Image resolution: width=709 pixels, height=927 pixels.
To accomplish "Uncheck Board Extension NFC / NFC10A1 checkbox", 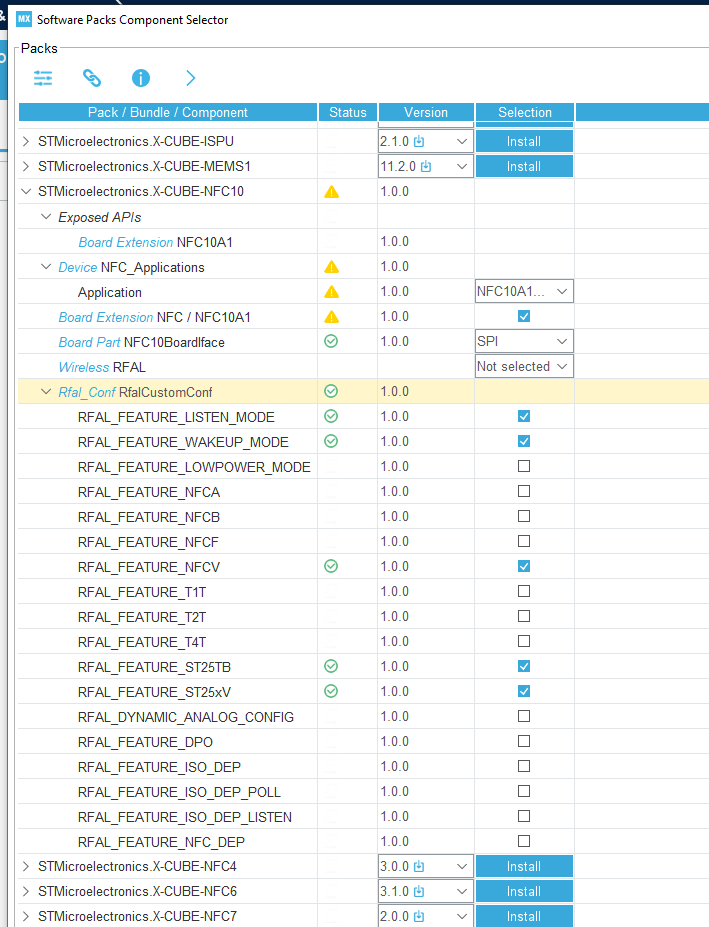I will coord(524,316).
